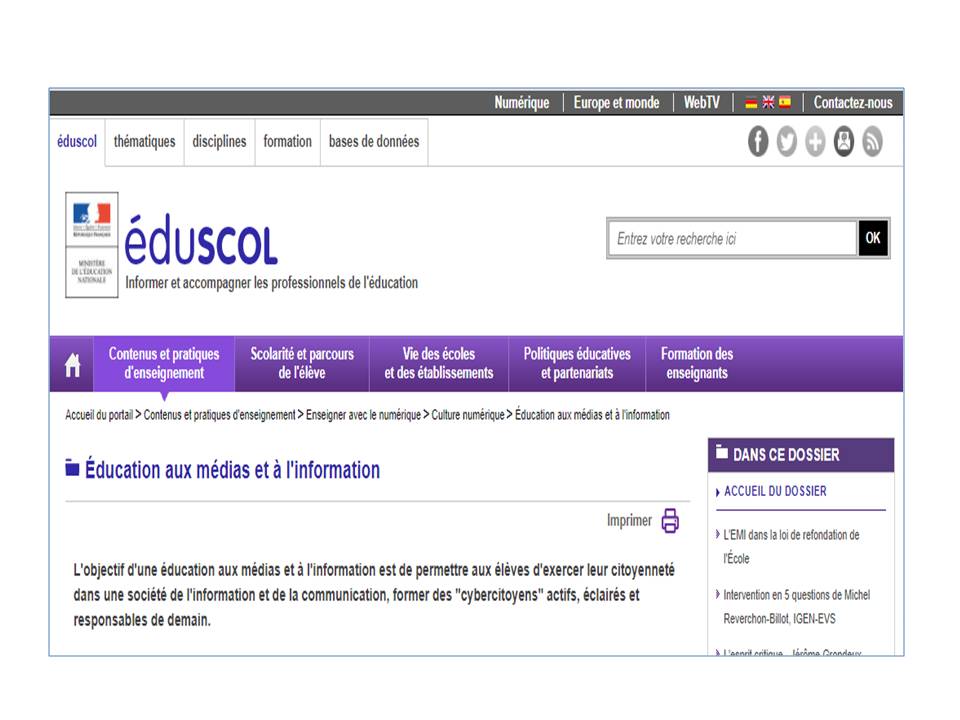Click the site tagline Informer et accompagner
The height and width of the screenshot is (720, 960).
point(272,283)
